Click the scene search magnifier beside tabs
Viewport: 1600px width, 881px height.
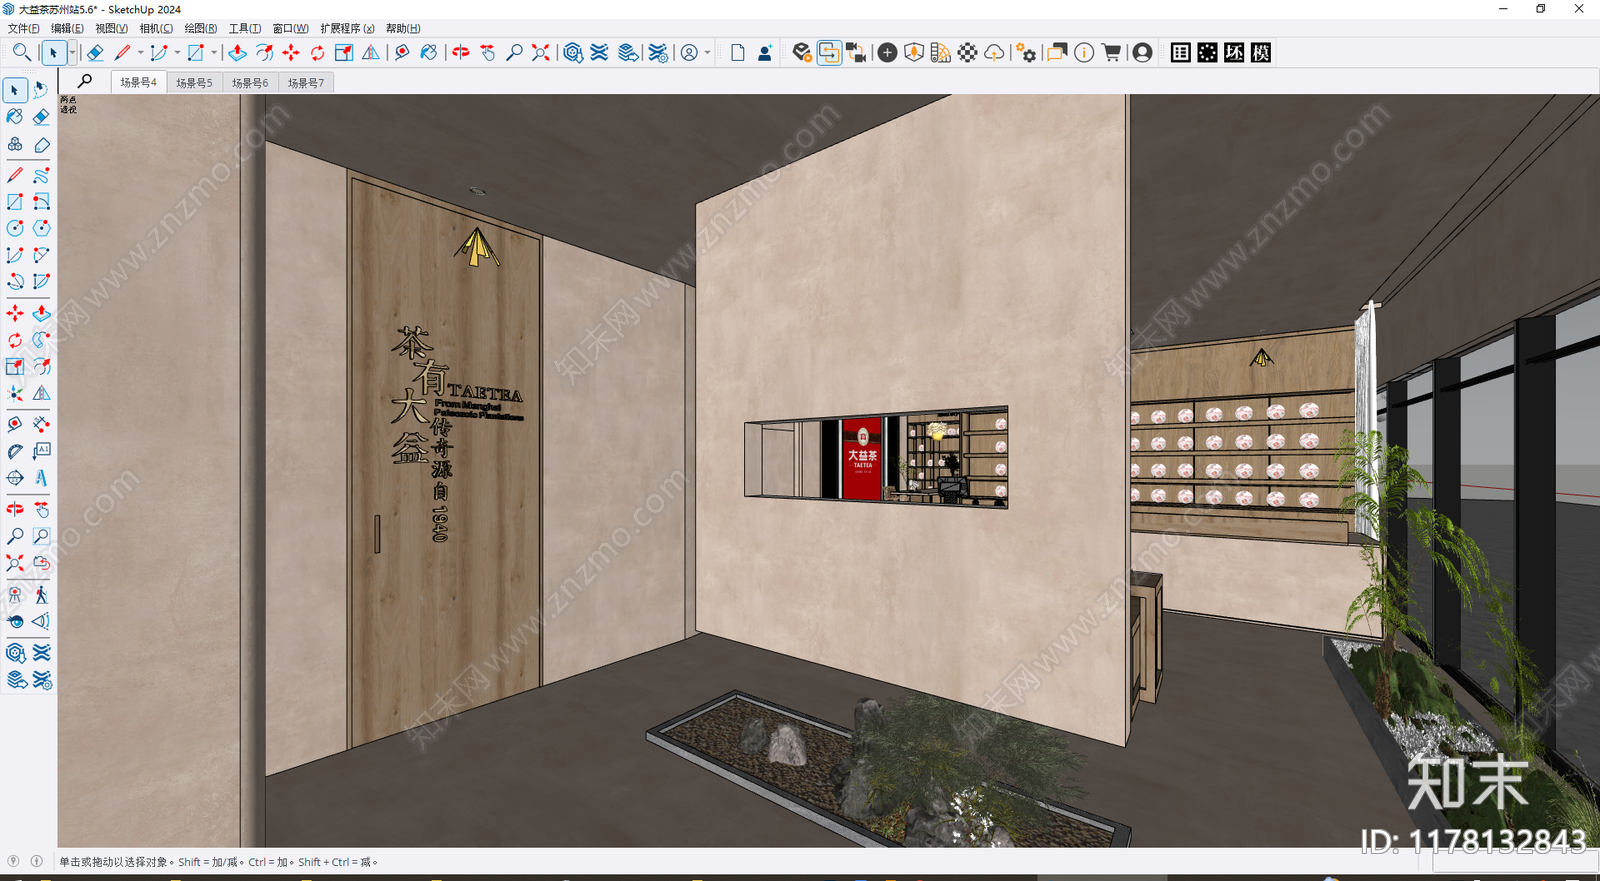pos(85,81)
